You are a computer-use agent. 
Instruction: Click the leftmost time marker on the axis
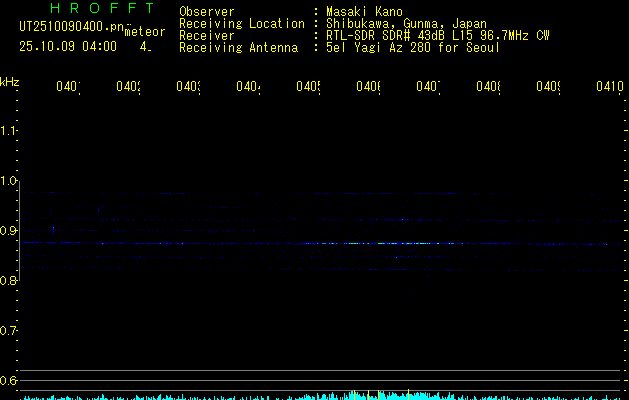point(68,87)
